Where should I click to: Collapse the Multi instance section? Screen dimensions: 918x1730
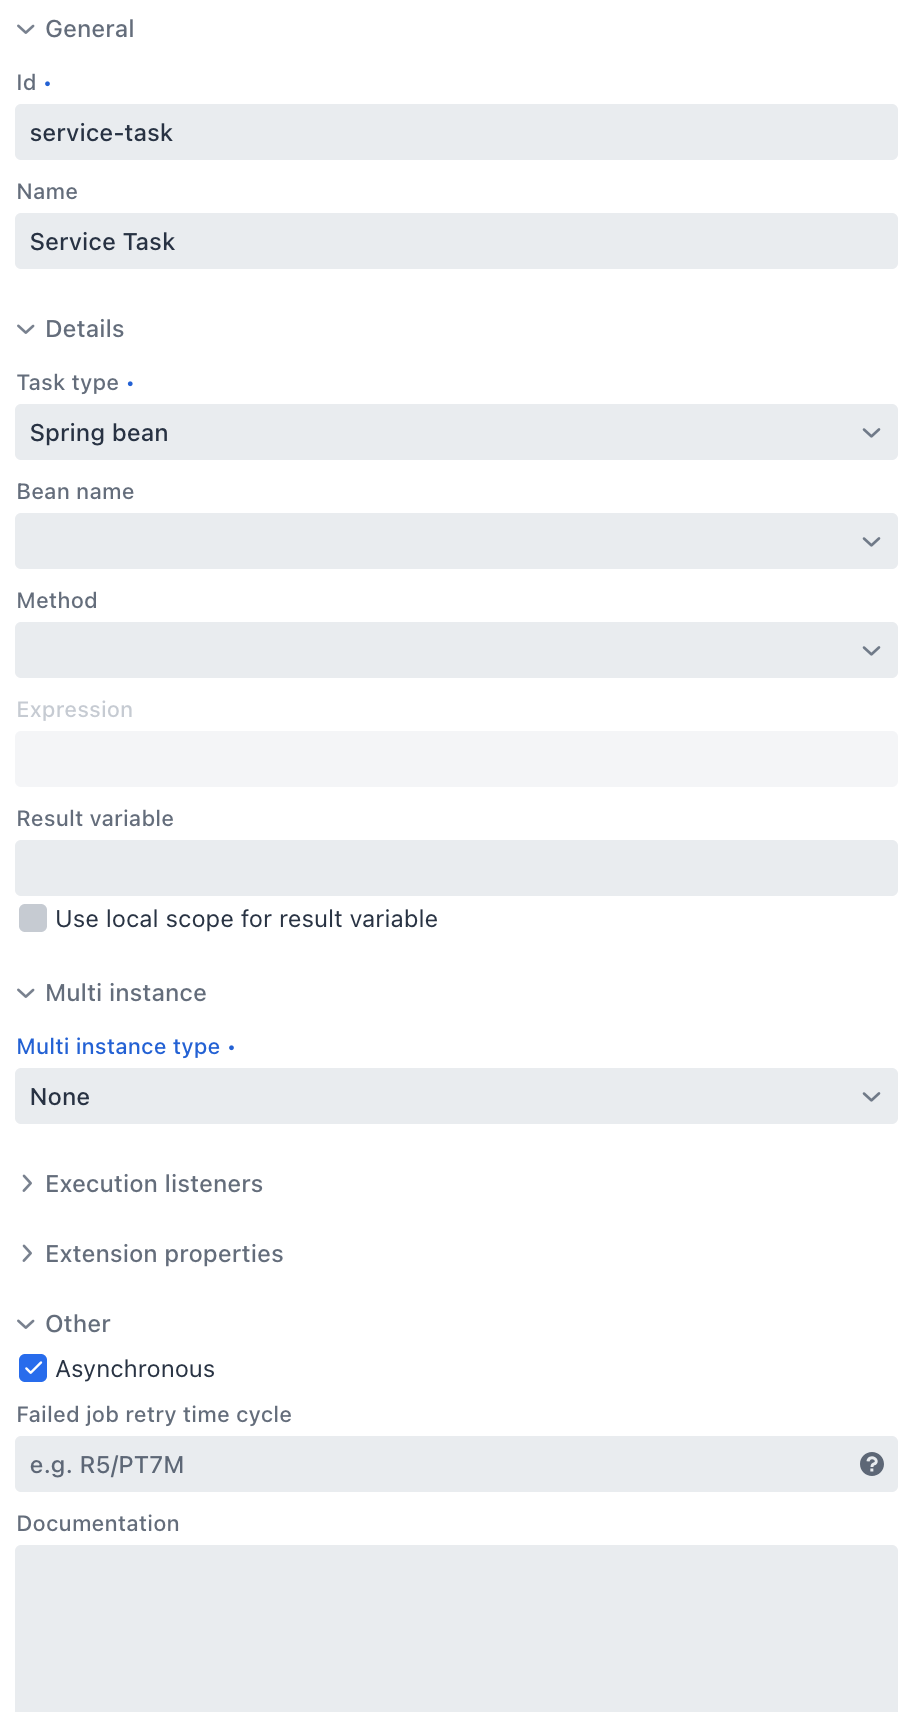(x=25, y=992)
